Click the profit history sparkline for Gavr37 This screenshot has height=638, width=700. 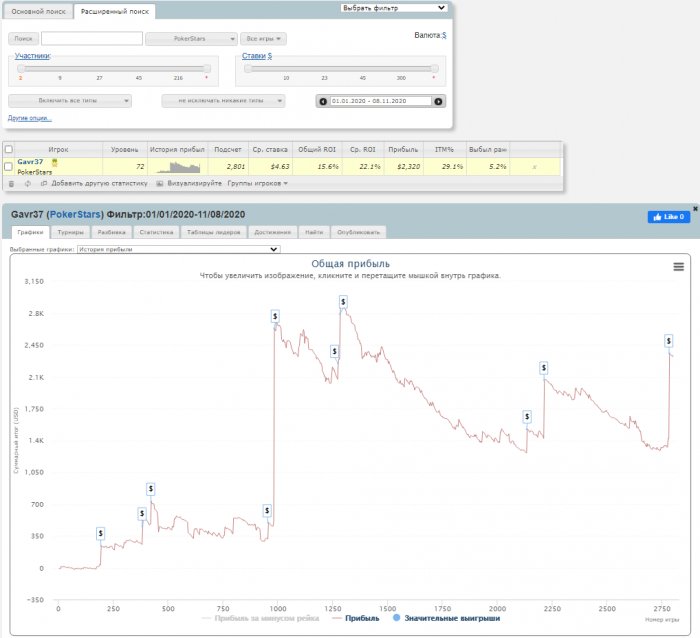click(x=177, y=166)
